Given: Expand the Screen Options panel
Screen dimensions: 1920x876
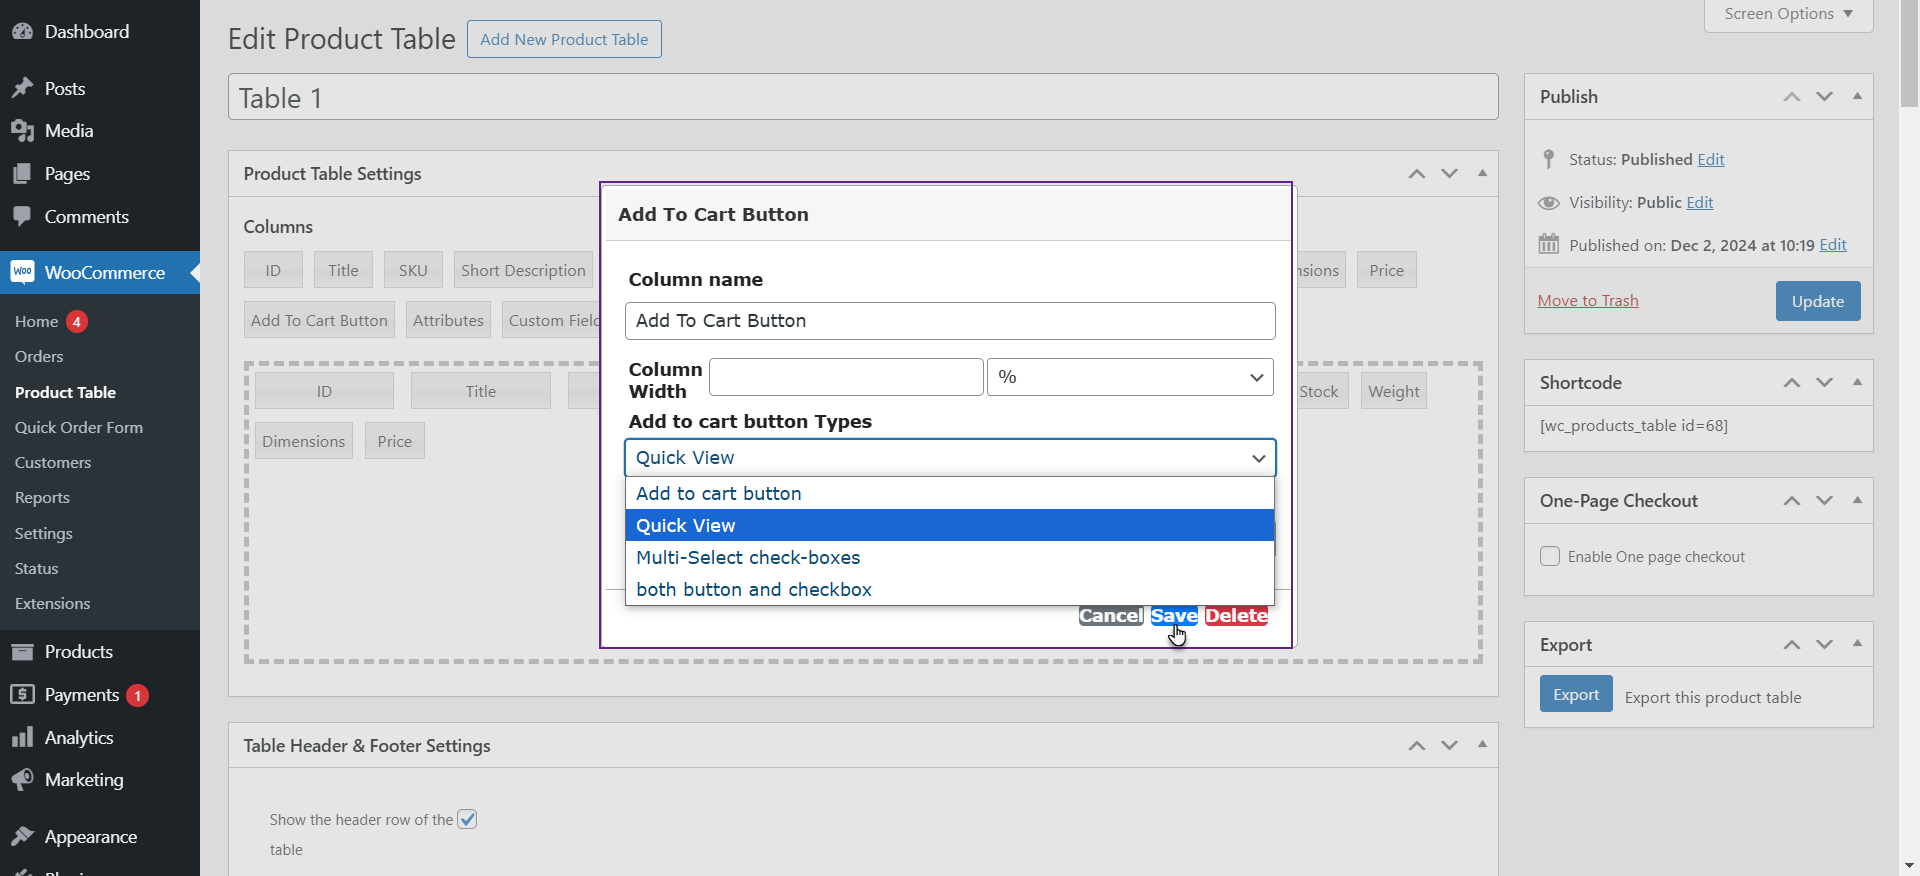Looking at the screenshot, I should pos(1788,14).
